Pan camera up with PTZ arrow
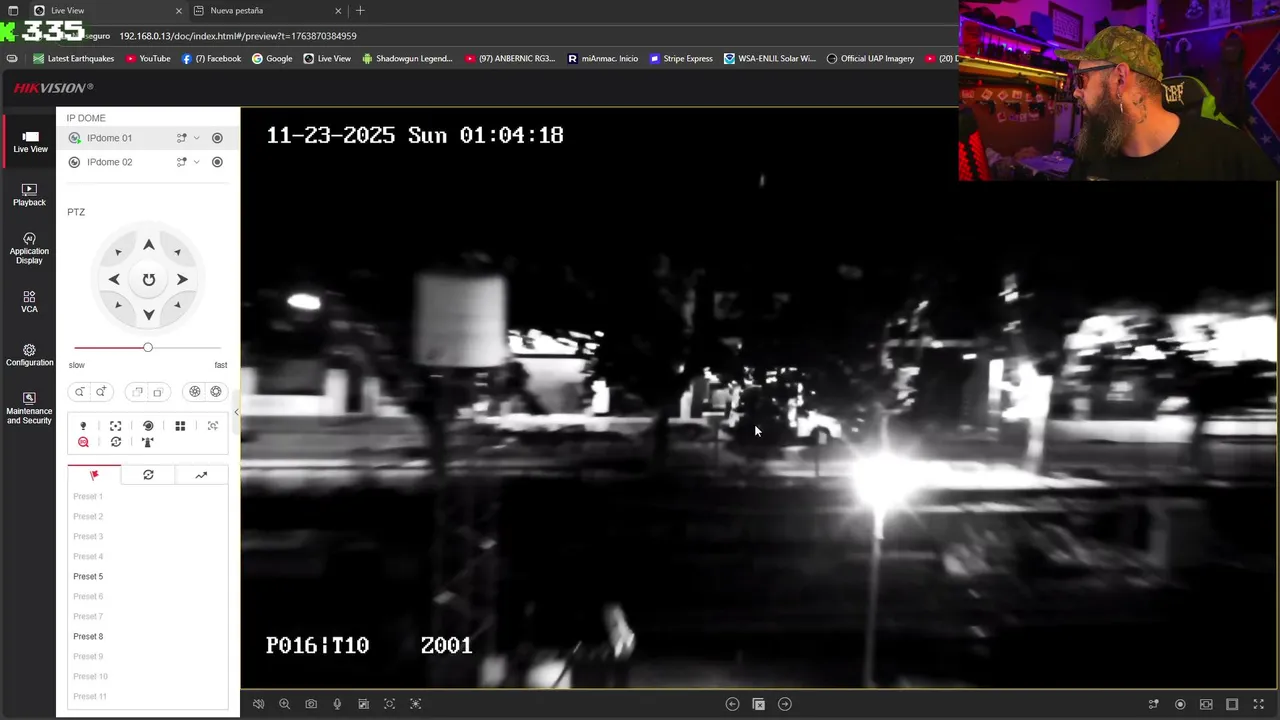Screen dimensions: 1280x720 [148, 245]
